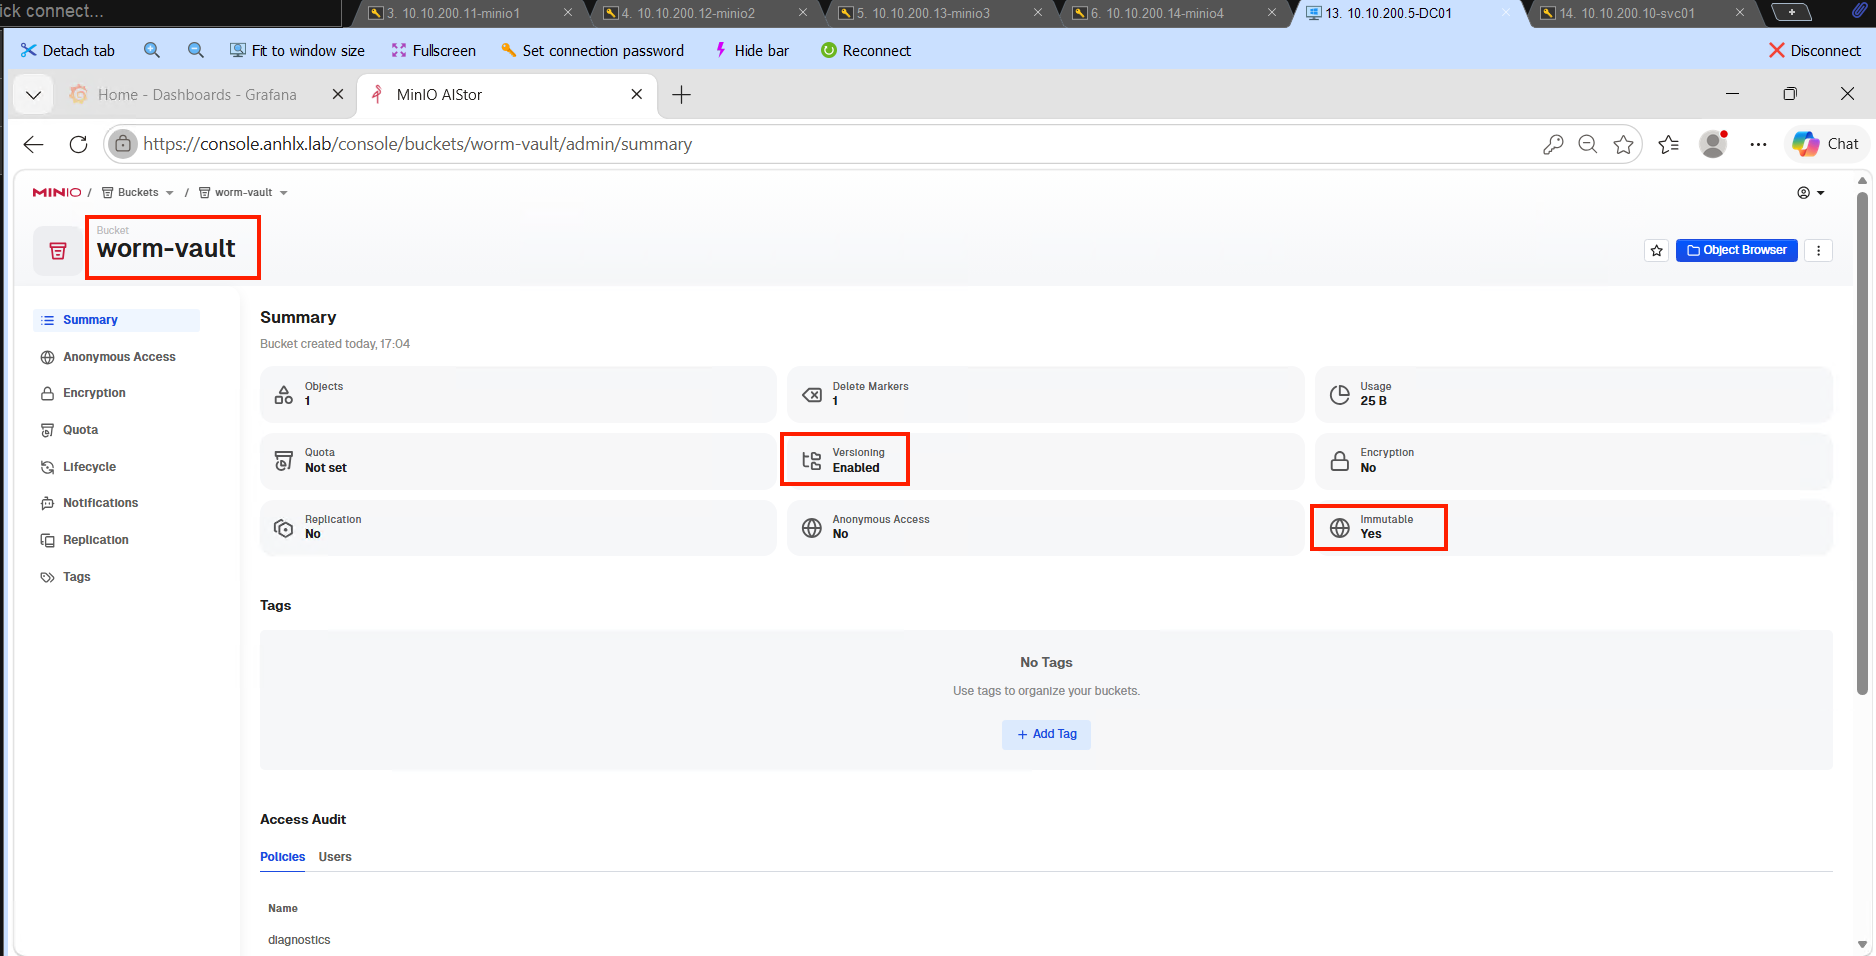The image size is (1876, 956).
Task: Open the Copilot Chat button
Action: (x=1826, y=144)
